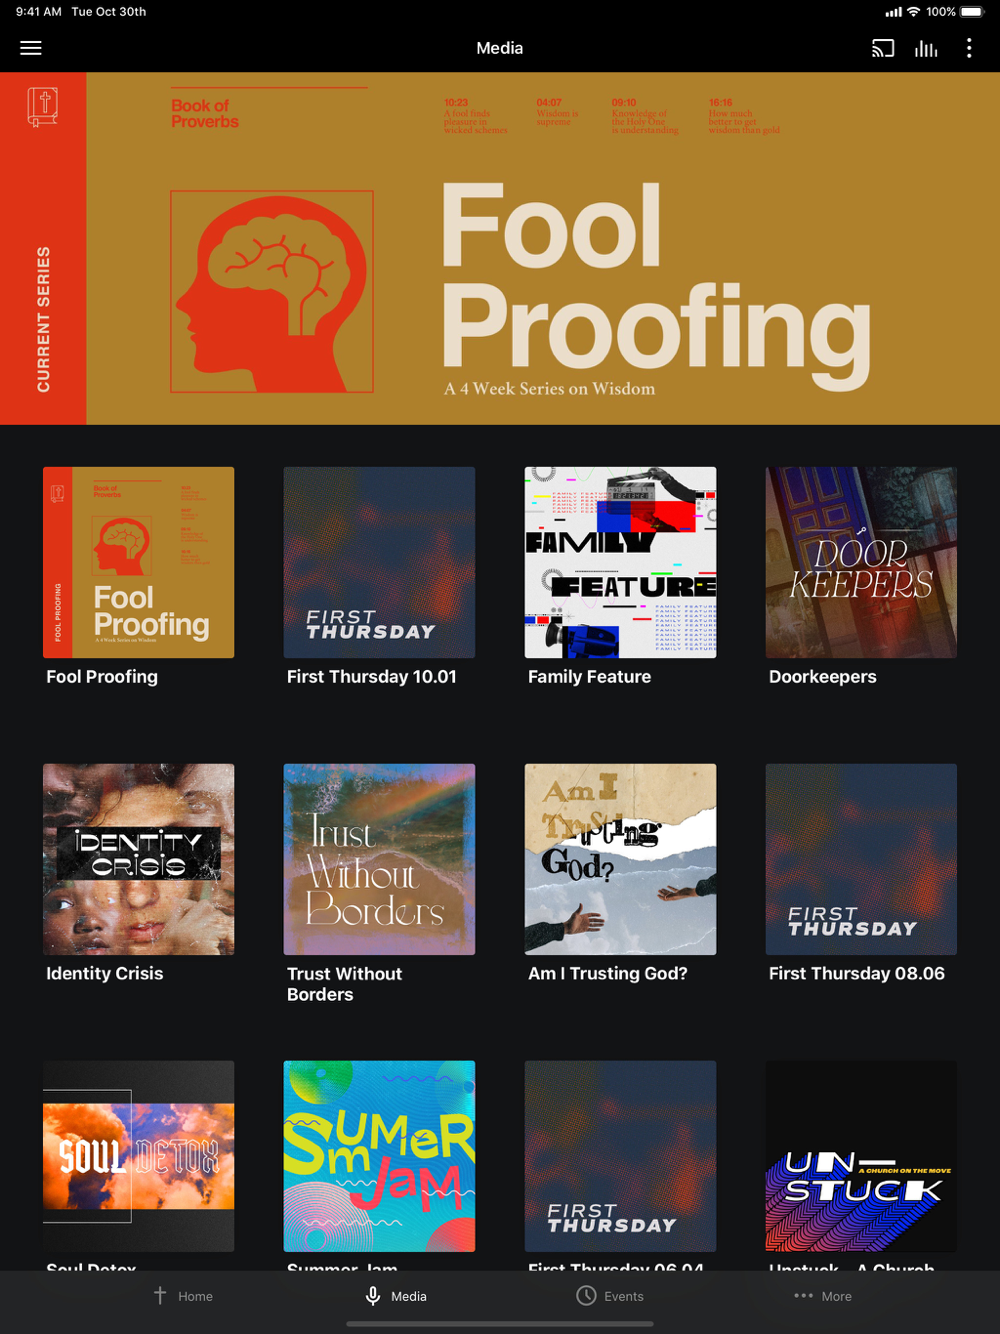This screenshot has height=1334, width=1000.
Task: Tap the Home cross icon in bottom bar
Action: (x=160, y=1295)
